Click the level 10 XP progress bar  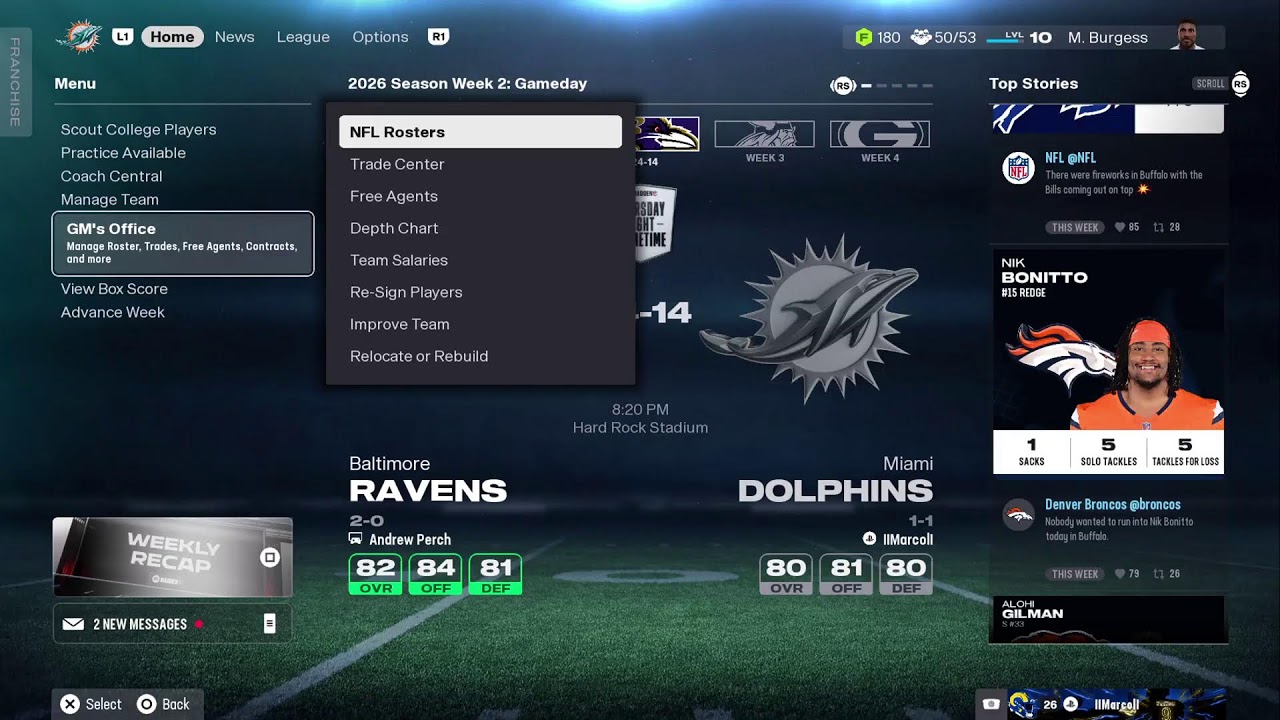[1005, 40]
